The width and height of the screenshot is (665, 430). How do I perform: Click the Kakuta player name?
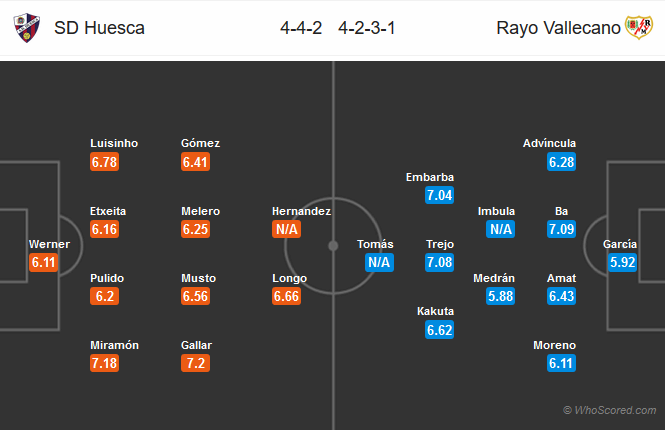tap(435, 311)
